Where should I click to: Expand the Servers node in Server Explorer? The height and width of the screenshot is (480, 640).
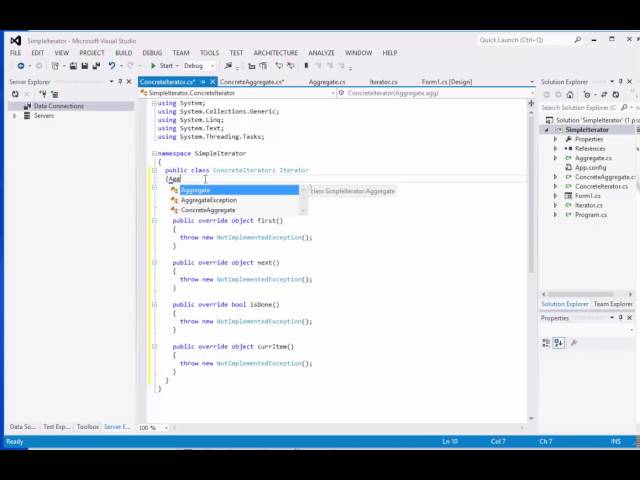pos(14,116)
